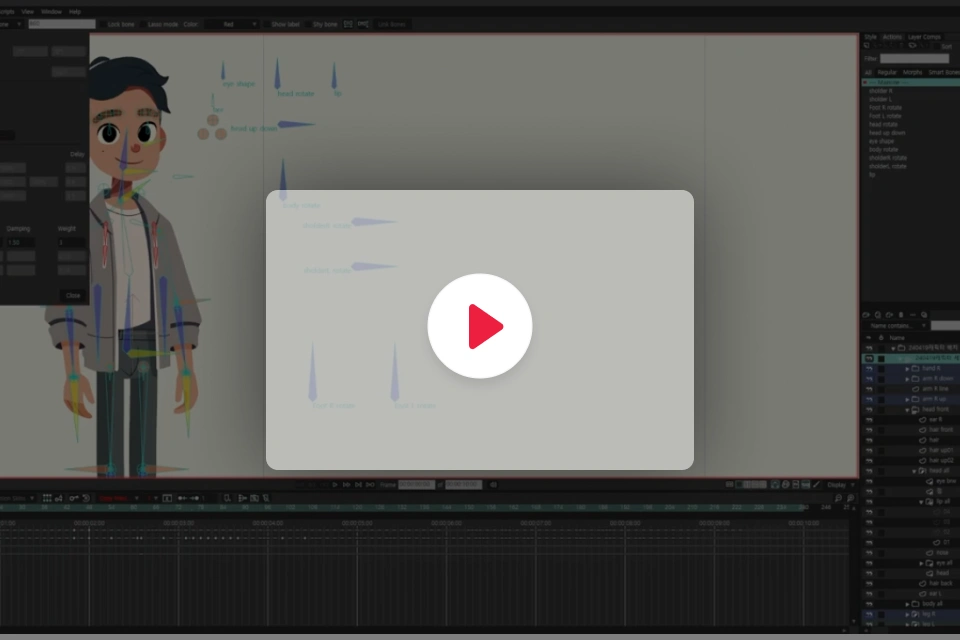This screenshot has height=640, width=960.
Task: Expand the 'eye all' layer group
Action: pos(921,563)
